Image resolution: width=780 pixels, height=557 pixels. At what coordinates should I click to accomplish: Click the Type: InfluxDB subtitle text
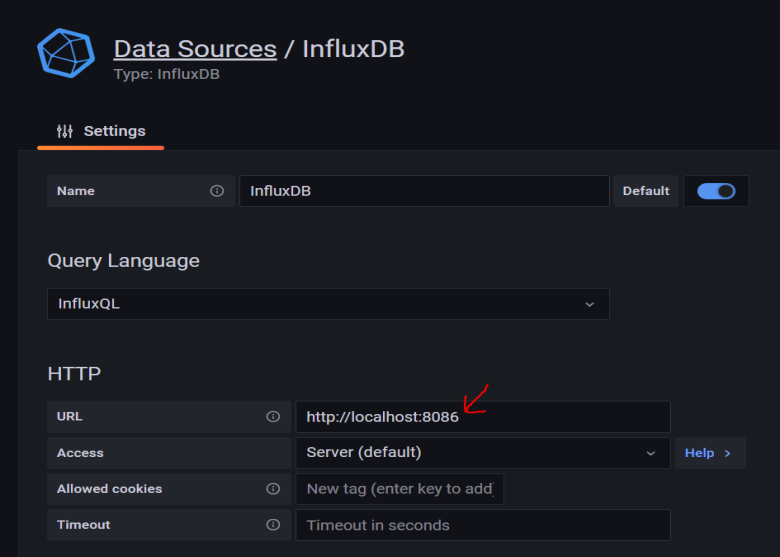click(167, 74)
